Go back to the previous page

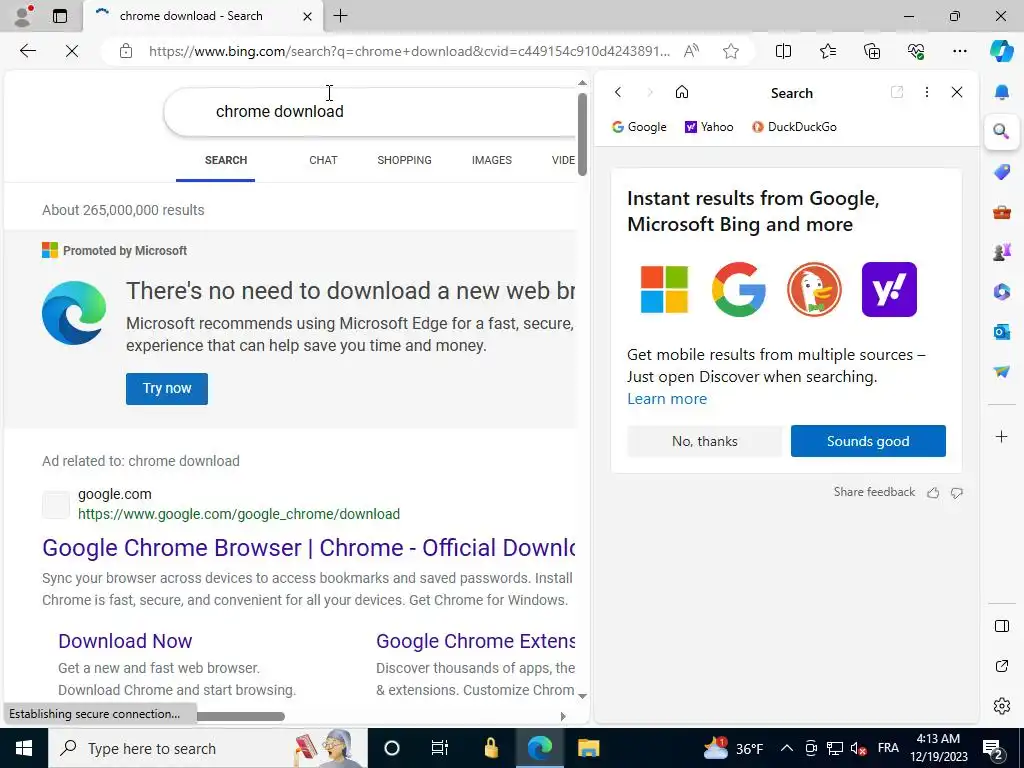[27, 51]
